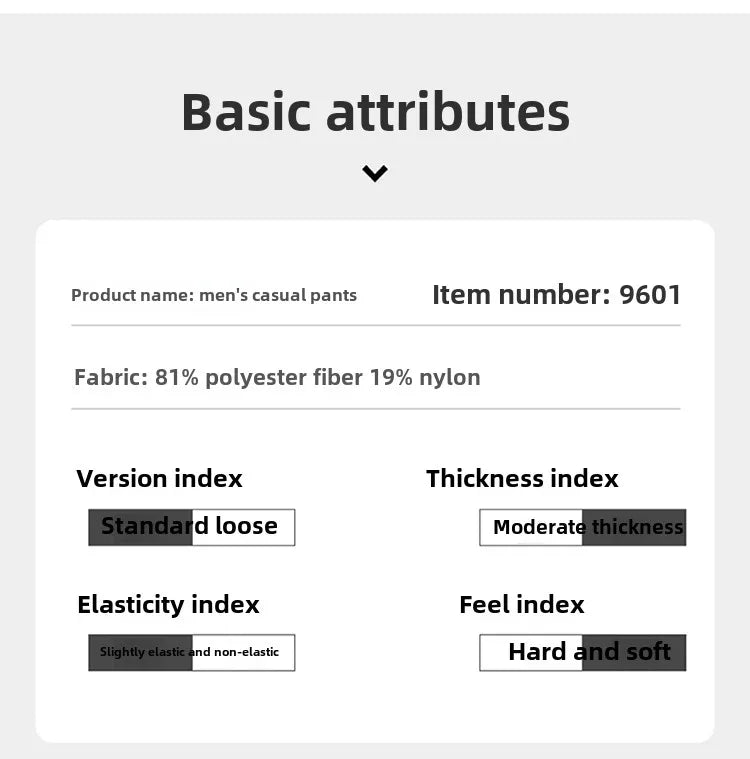750x759 pixels.
Task: Select the Thickness index label
Action: point(522,479)
